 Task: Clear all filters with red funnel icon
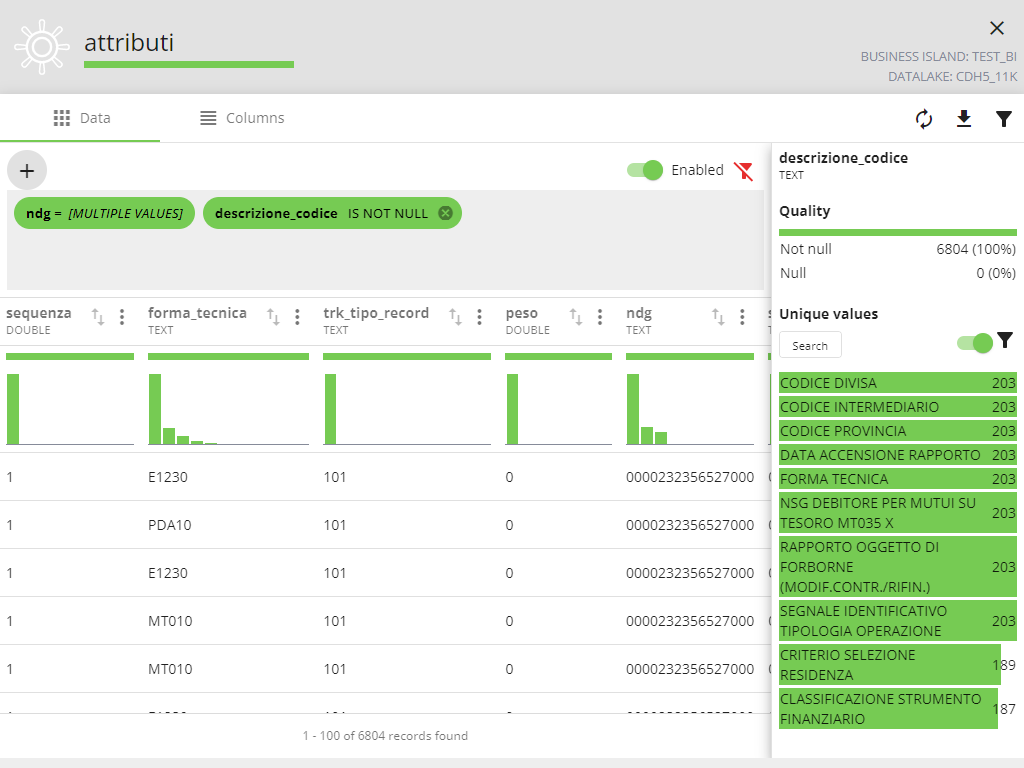743,170
